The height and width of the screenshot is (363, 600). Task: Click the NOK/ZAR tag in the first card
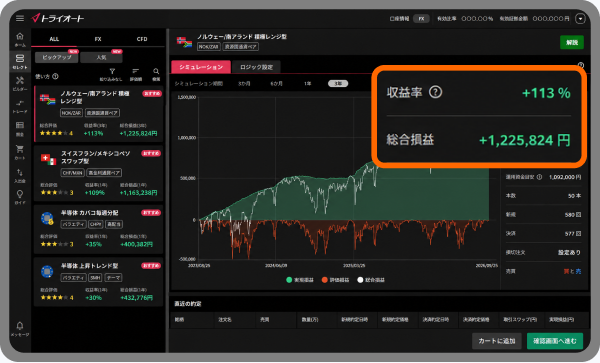[x=72, y=113]
